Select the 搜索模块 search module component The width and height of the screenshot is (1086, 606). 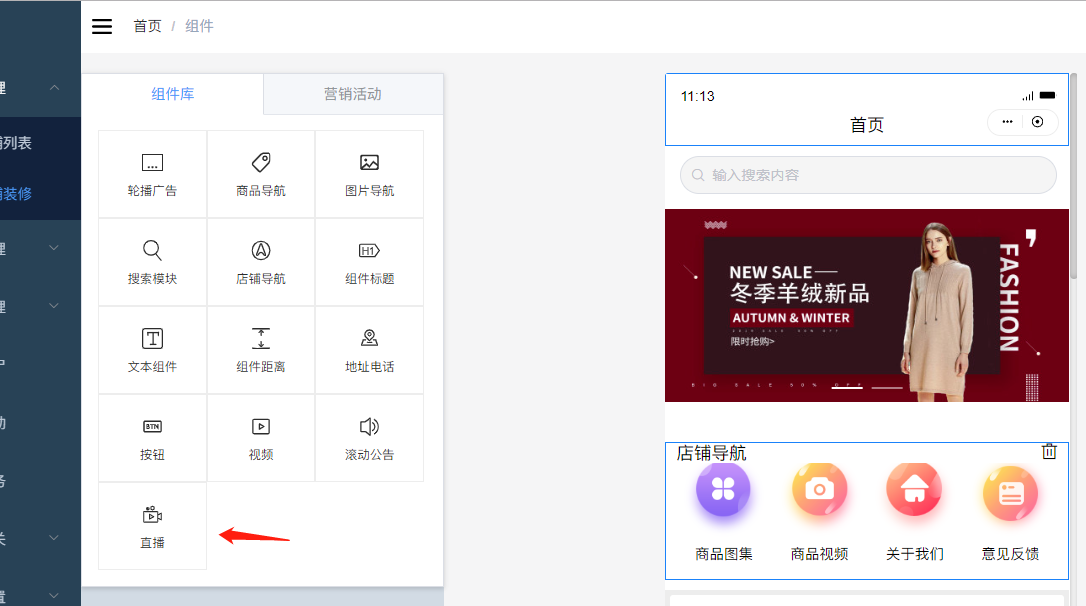(x=152, y=262)
